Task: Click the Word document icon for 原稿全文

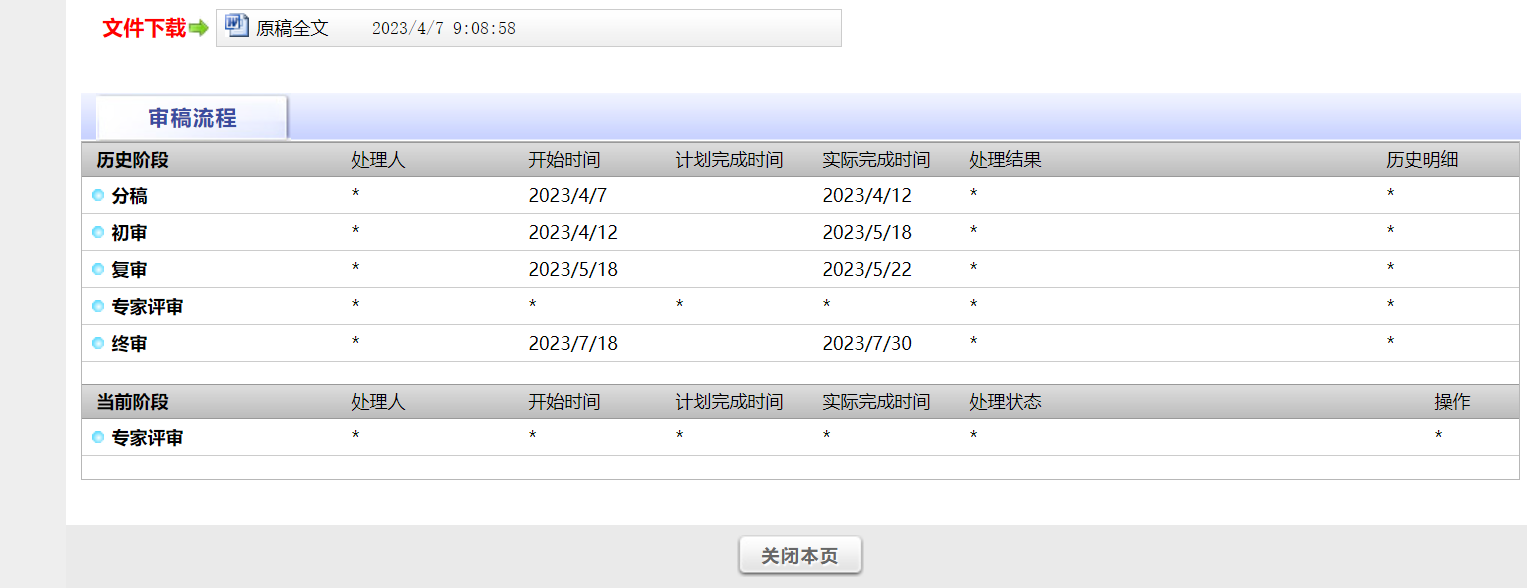Action: point(237,26)
